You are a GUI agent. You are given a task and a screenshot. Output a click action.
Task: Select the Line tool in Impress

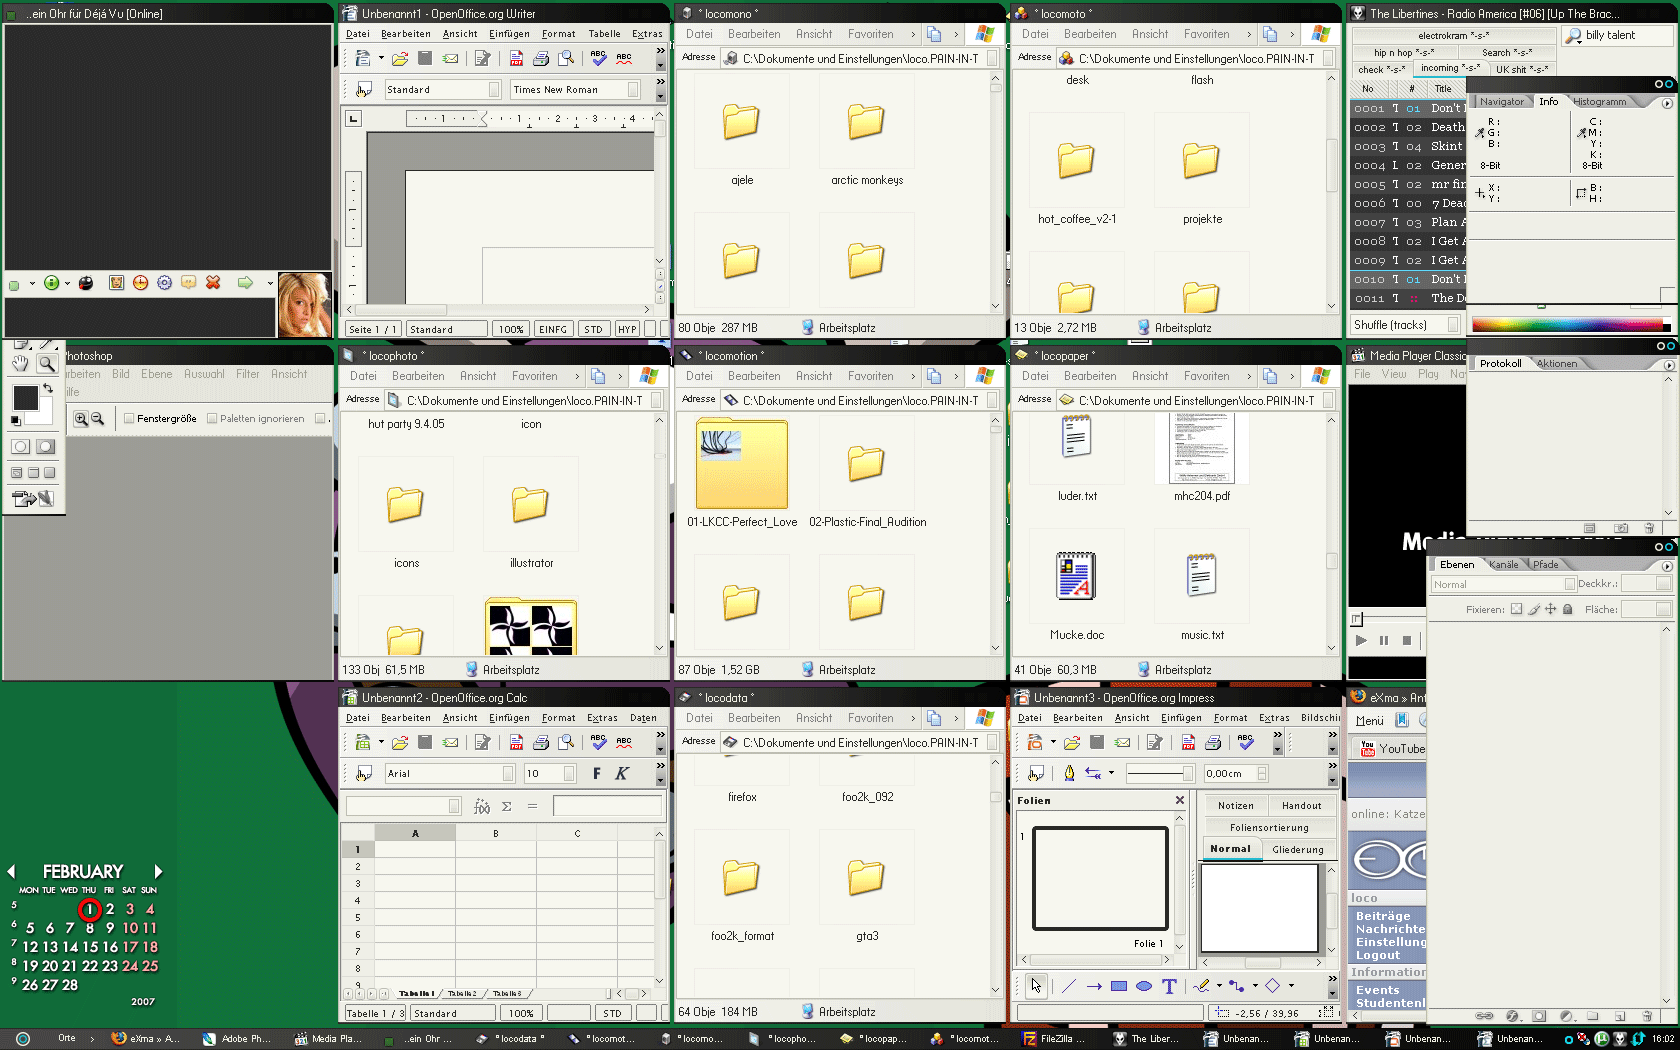[1068, 986]
